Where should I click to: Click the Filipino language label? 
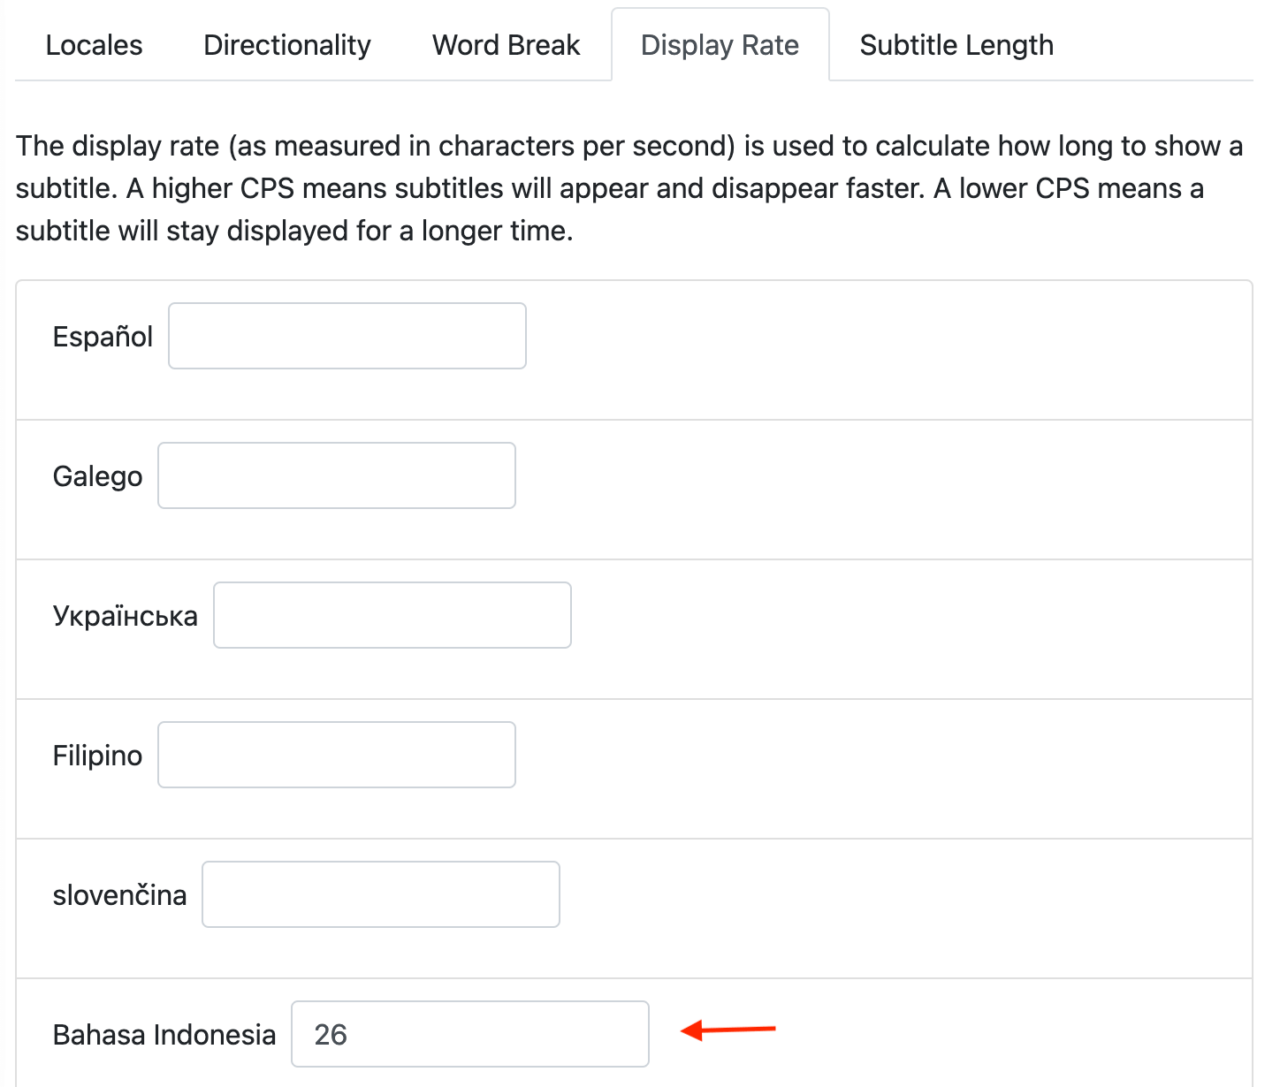point(97,755)
